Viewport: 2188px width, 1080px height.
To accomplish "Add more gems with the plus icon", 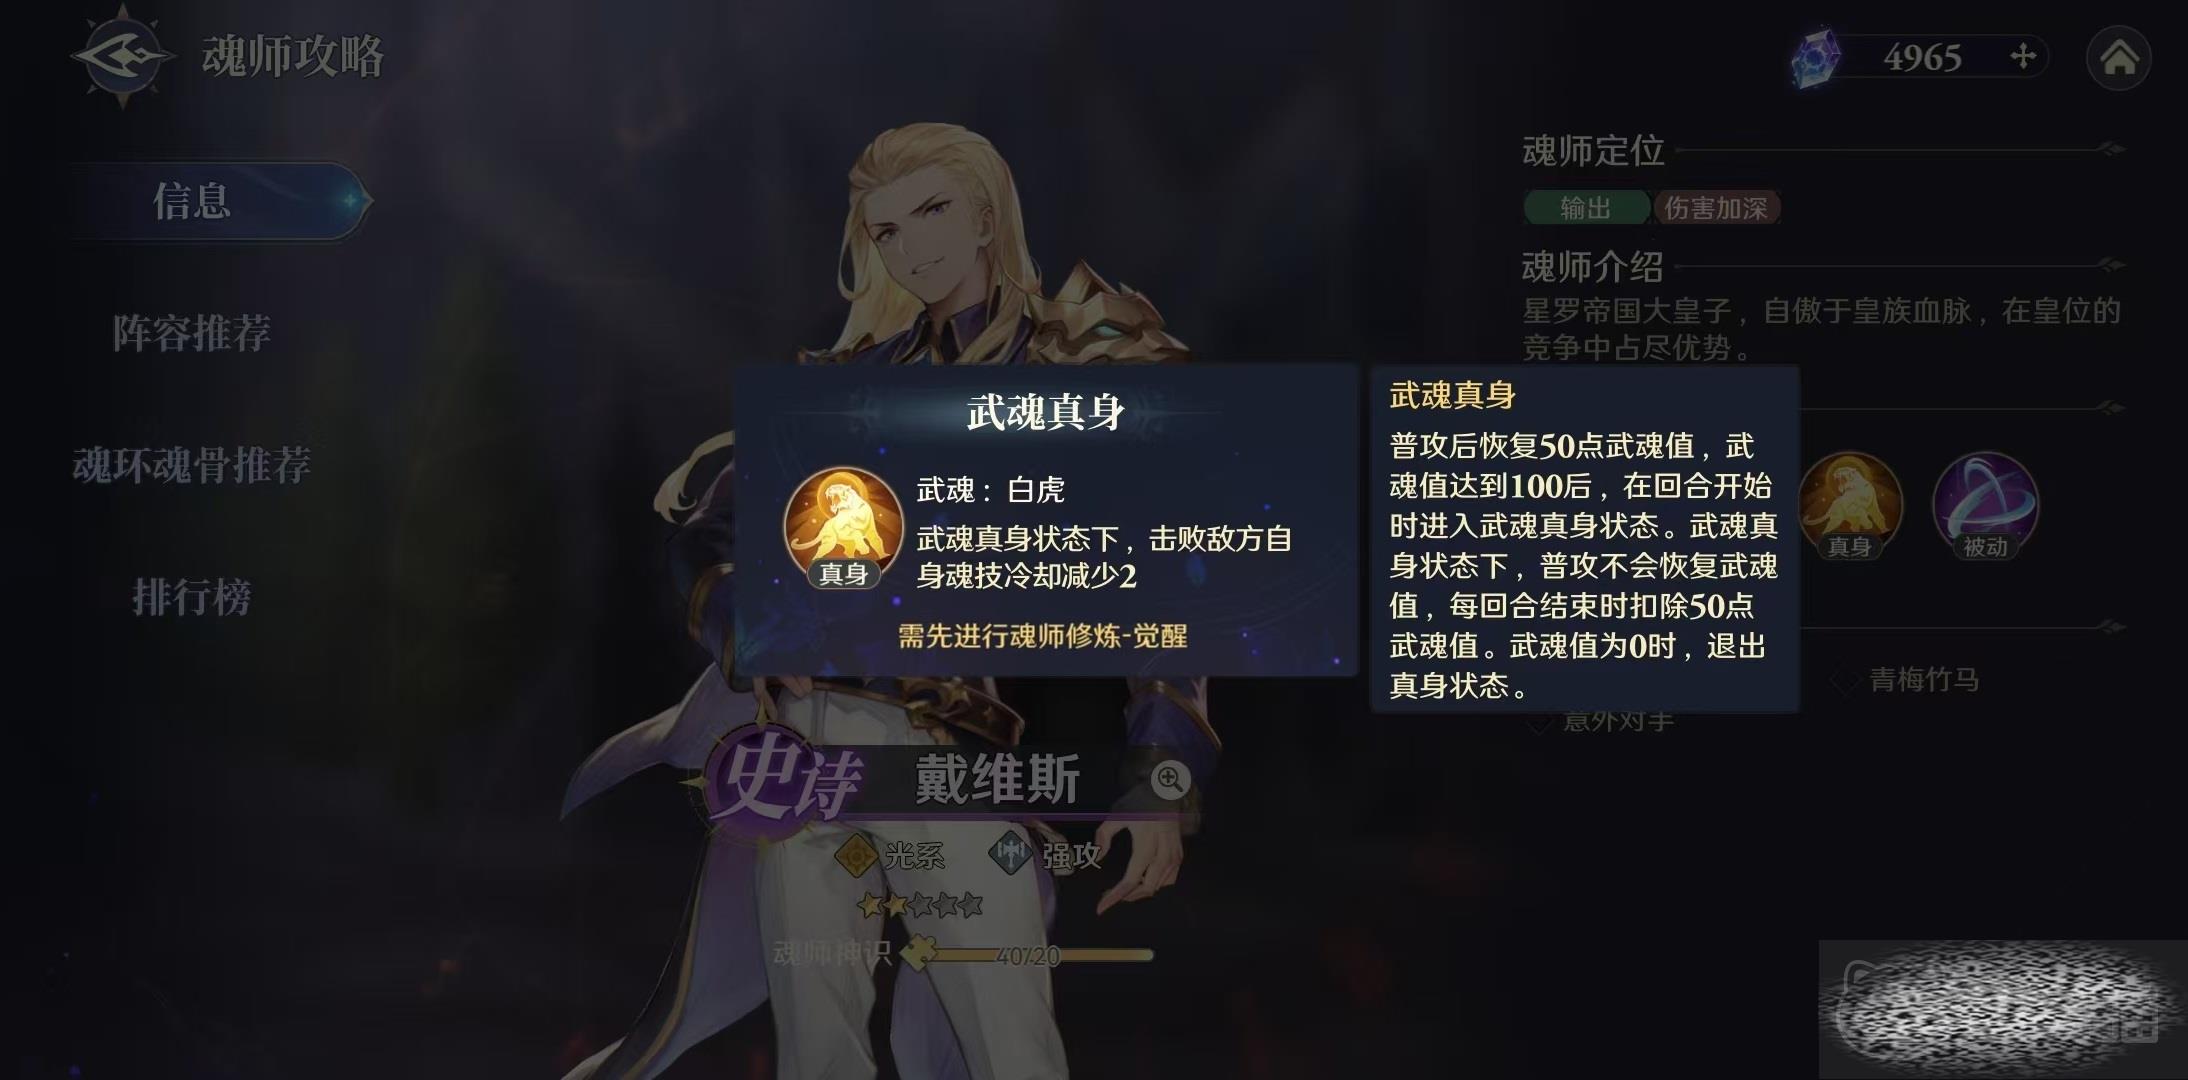I will pyautogui.click(x=2023, y=56).
